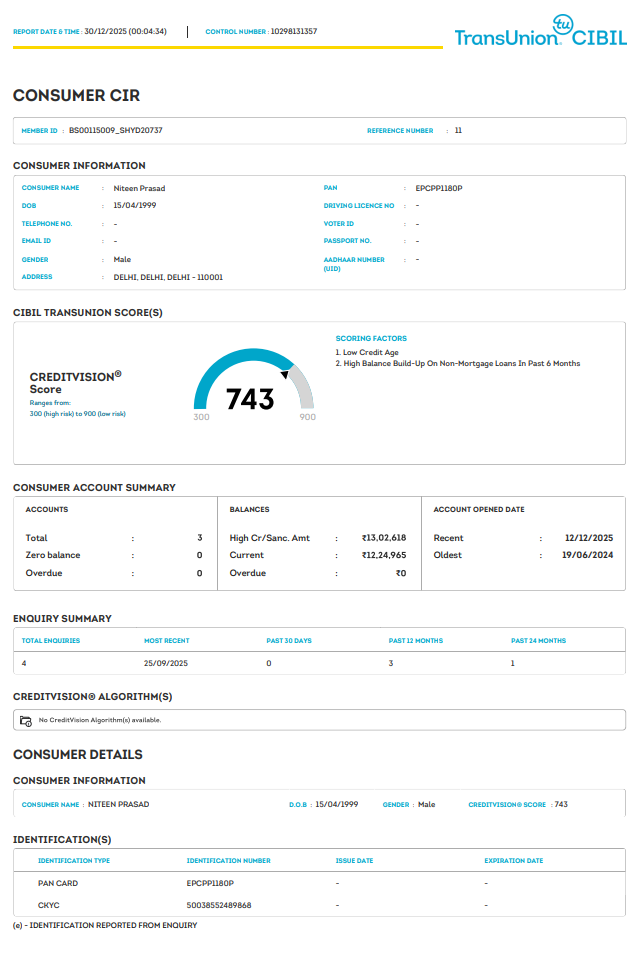Select DOB 15/04/1999 in top consumer information
635x955 pixels.
[135, 205]
